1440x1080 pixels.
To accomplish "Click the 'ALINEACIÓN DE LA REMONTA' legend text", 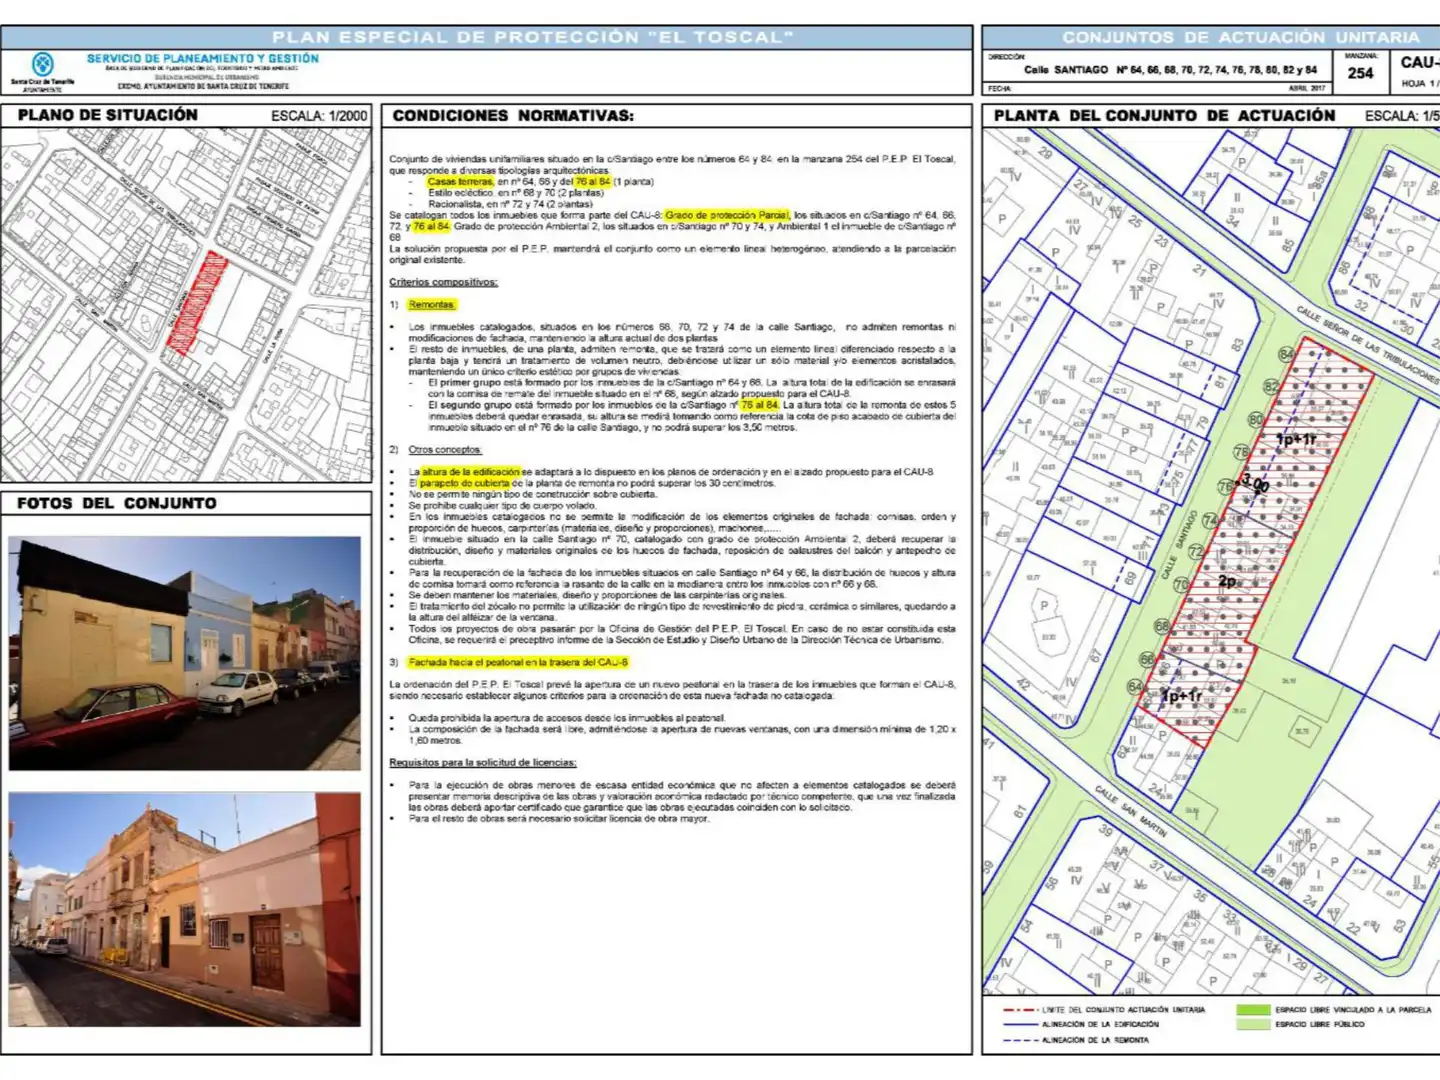I will (x=1095, y=1040).
